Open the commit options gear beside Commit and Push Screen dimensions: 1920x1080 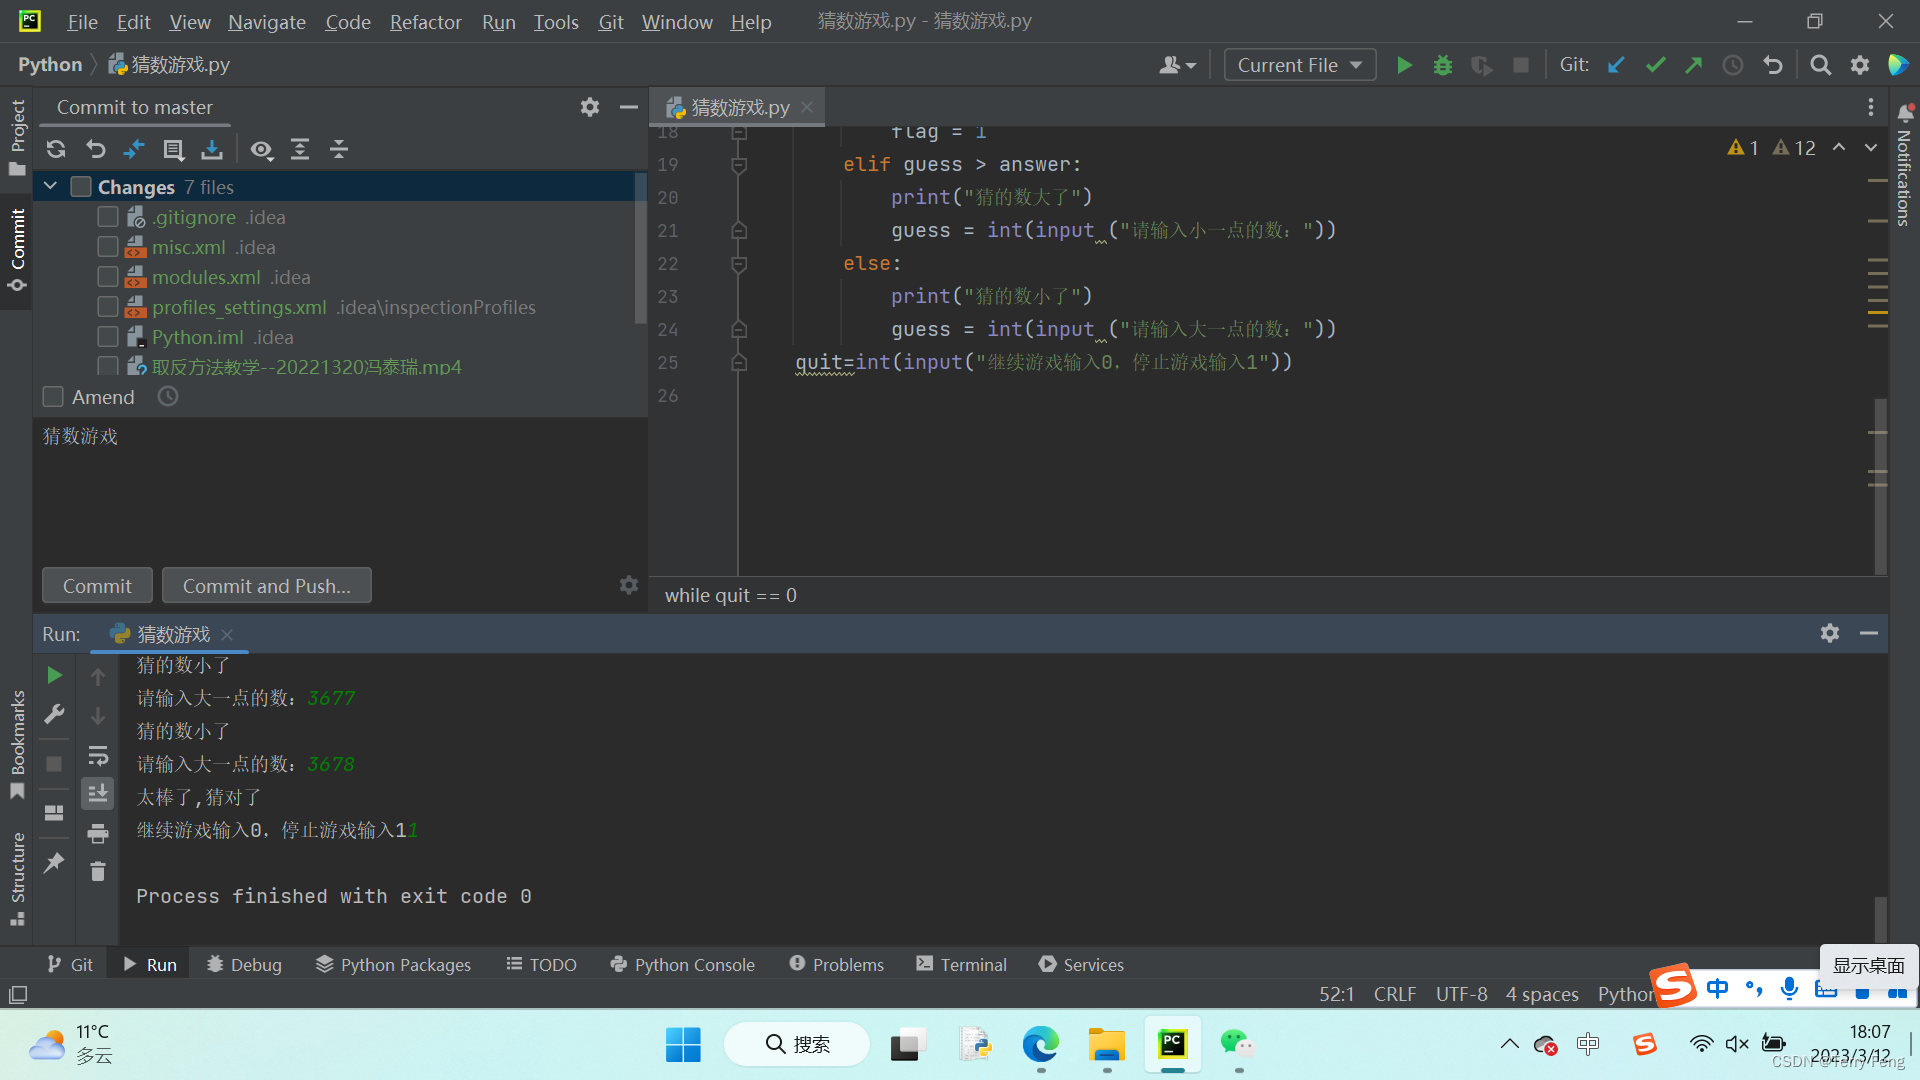tap(629, 585)
